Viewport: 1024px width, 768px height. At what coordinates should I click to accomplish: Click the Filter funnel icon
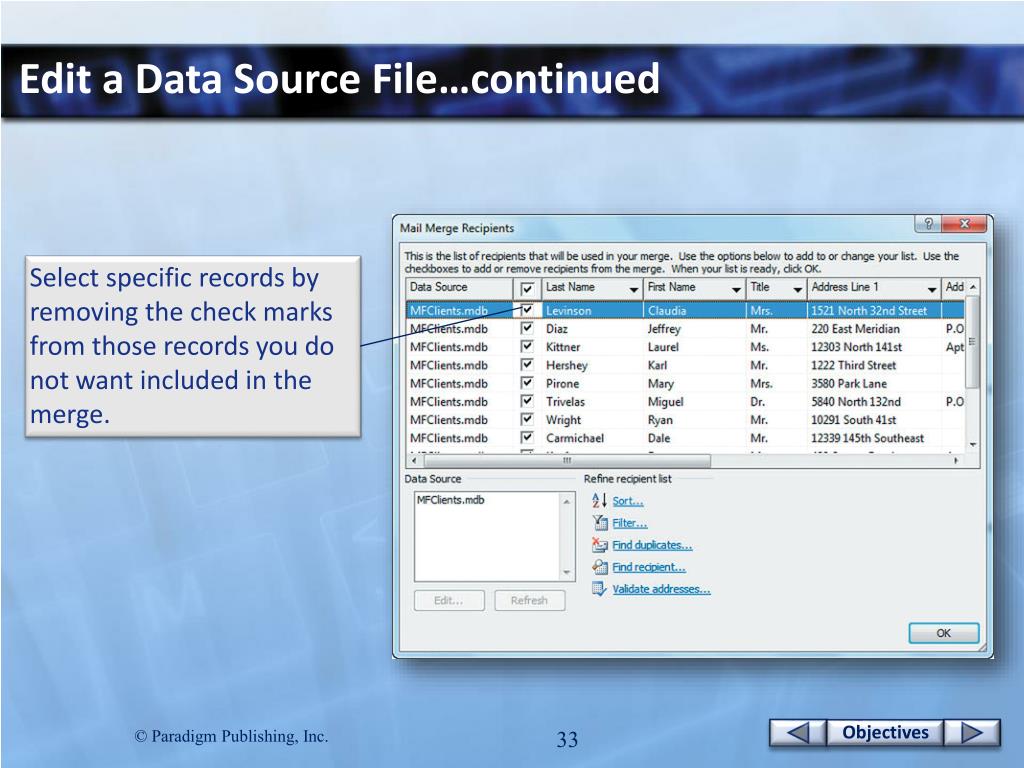point(600,522)
